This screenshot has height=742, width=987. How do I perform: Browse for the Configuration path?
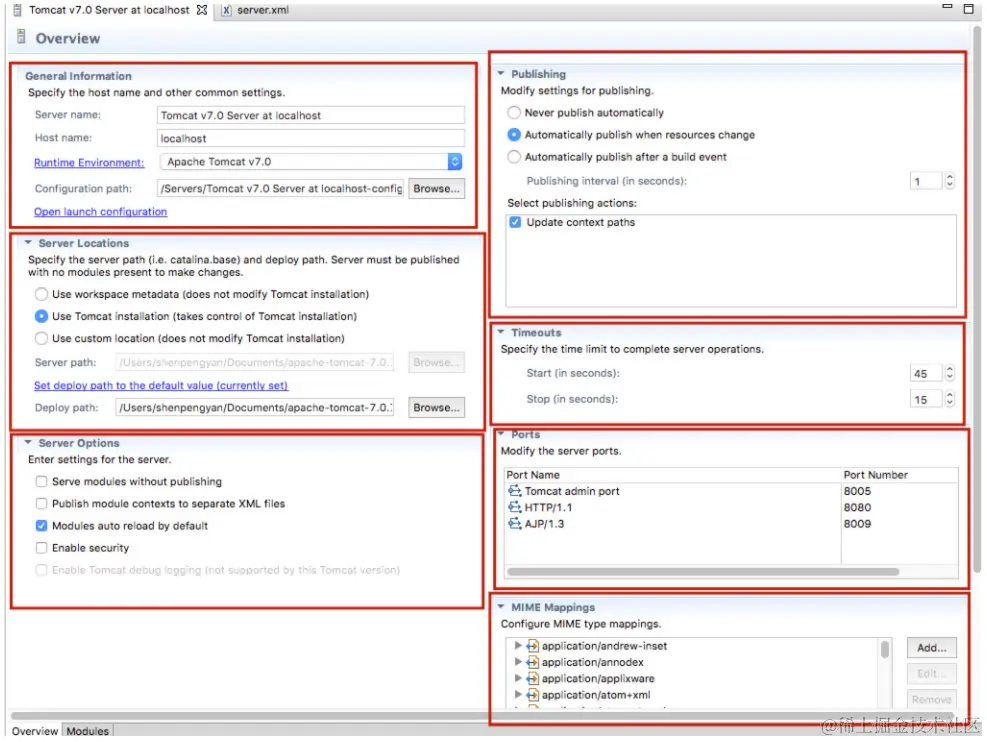[x=436, y=188]
